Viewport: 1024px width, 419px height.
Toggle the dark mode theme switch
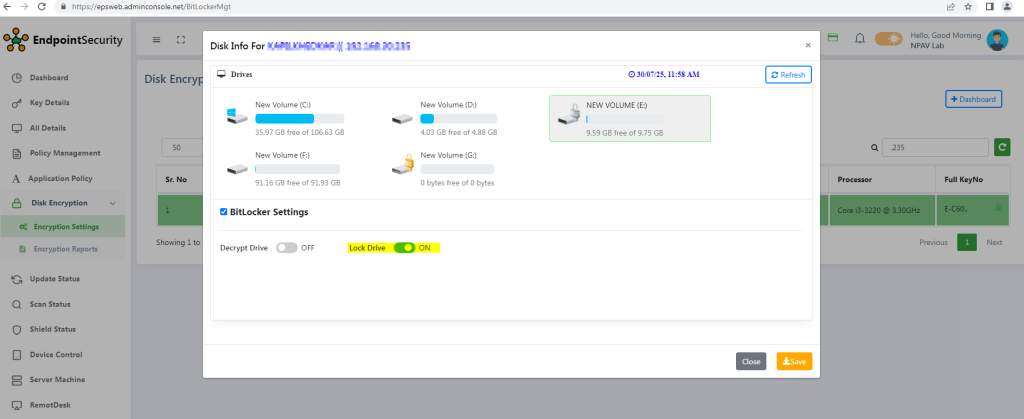pyautogui.click(x=887, y=39)
